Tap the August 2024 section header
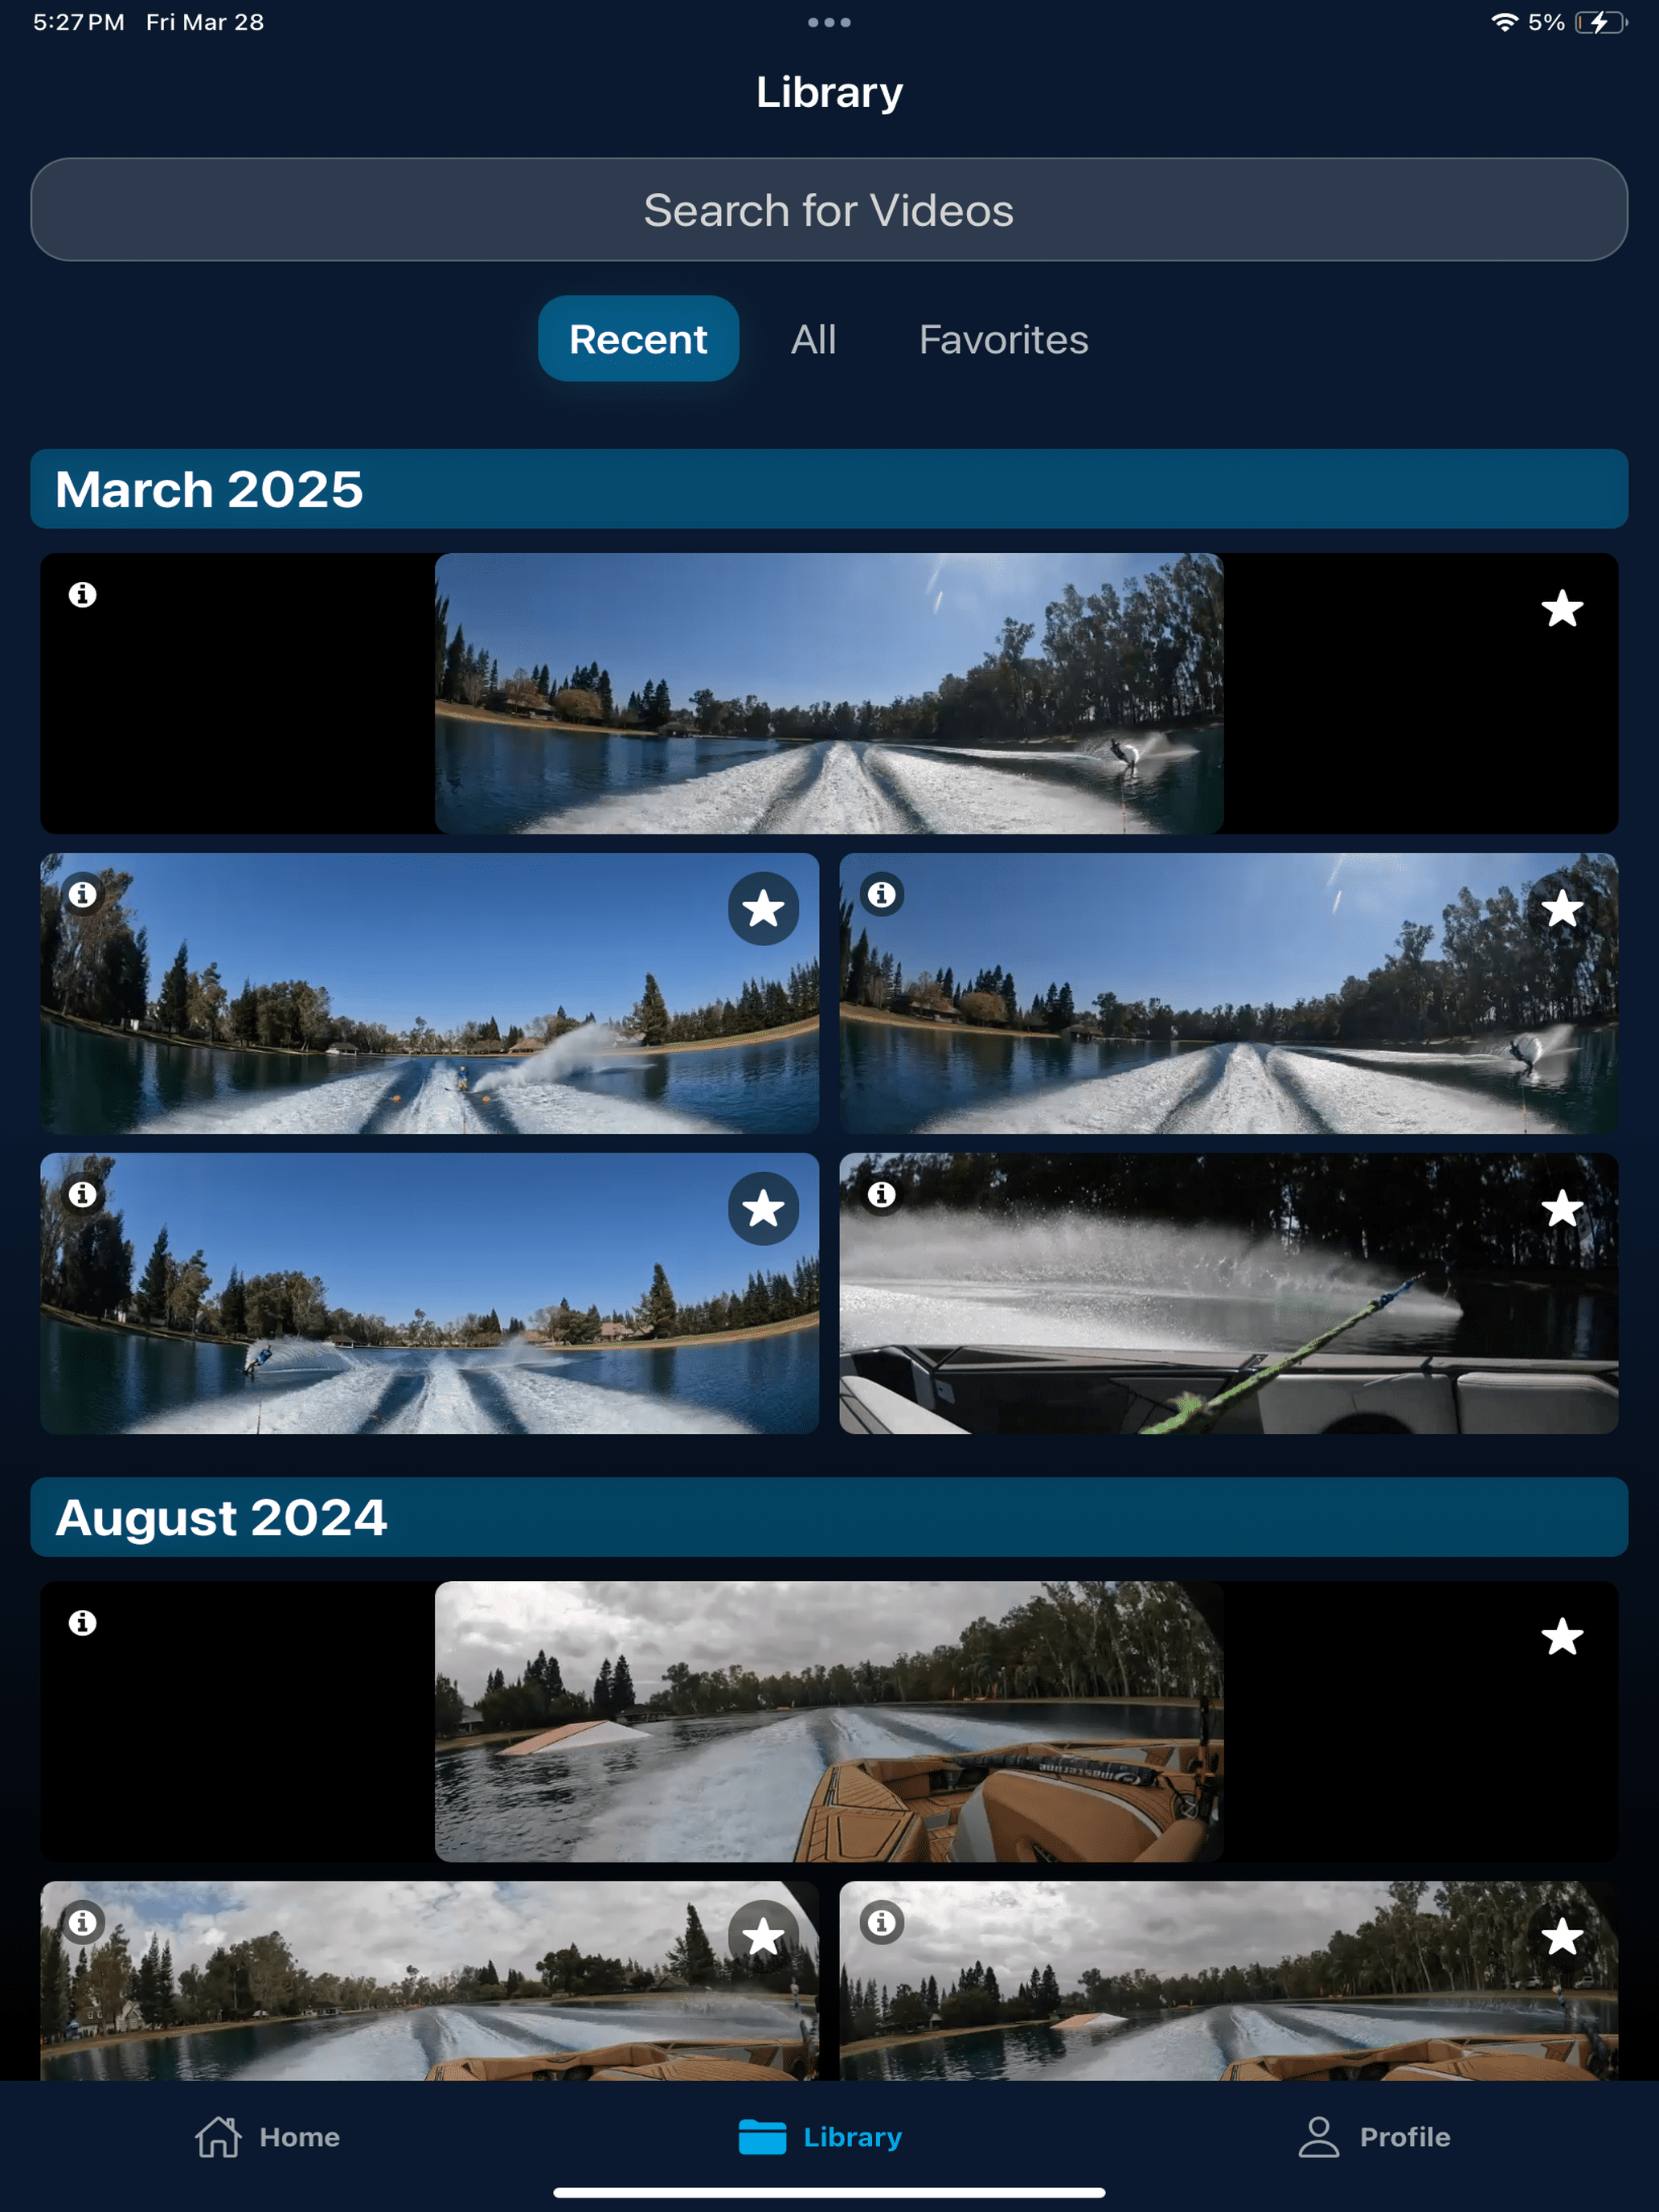The image size is (1659, 2212). 829,1517
